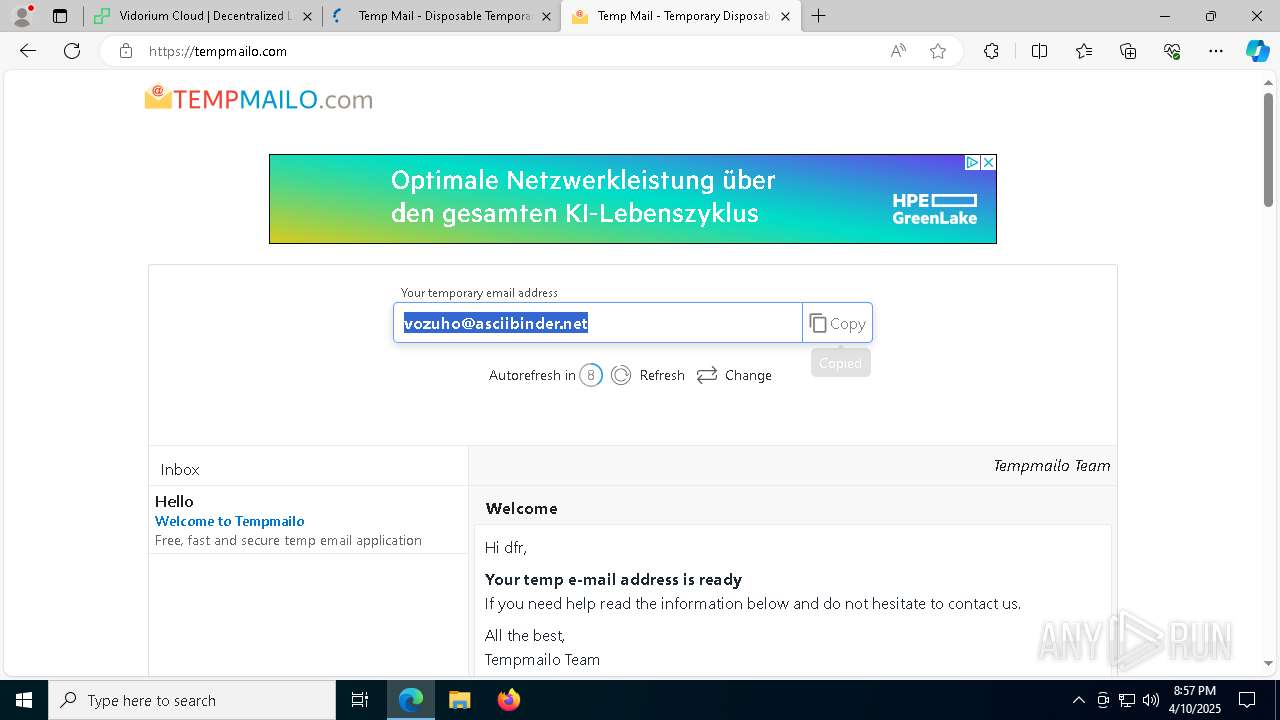This screenshot has width=1280, height=720.
Task: Open Firefox from taskbar
Action: 508,700
